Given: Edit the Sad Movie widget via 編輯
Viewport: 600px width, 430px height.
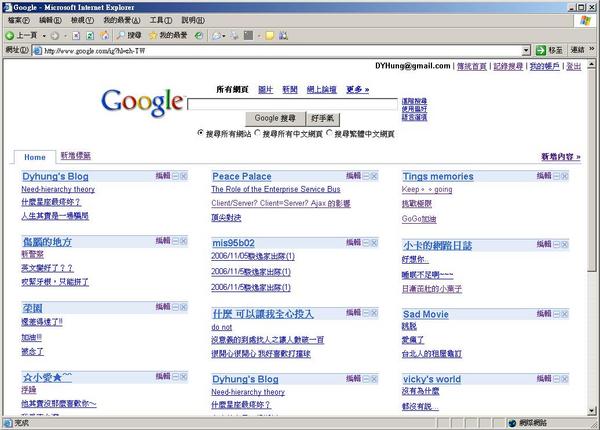Looking at the screenshot, I should click(544, 314).
